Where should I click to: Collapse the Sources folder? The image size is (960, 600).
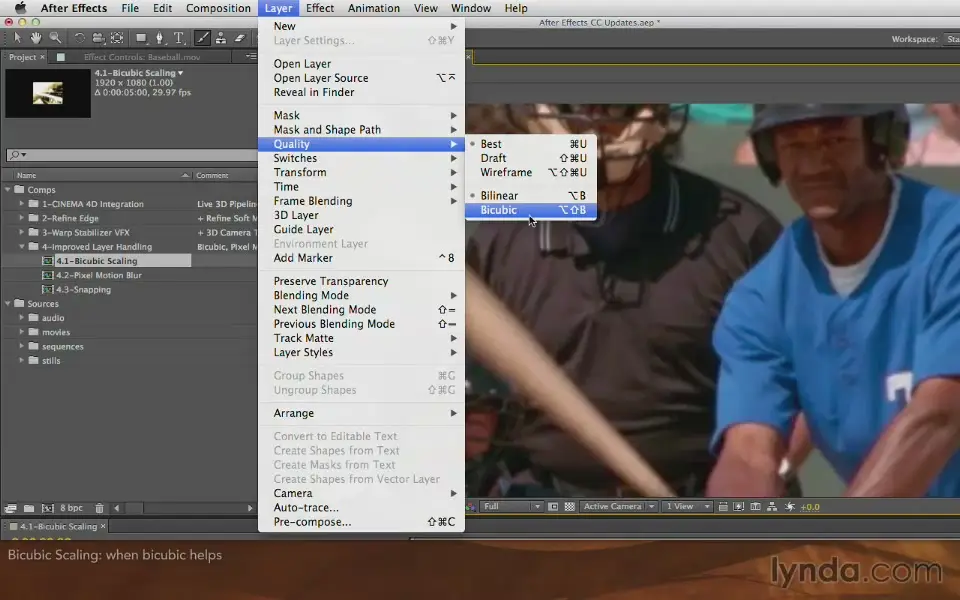click(8, 304)
